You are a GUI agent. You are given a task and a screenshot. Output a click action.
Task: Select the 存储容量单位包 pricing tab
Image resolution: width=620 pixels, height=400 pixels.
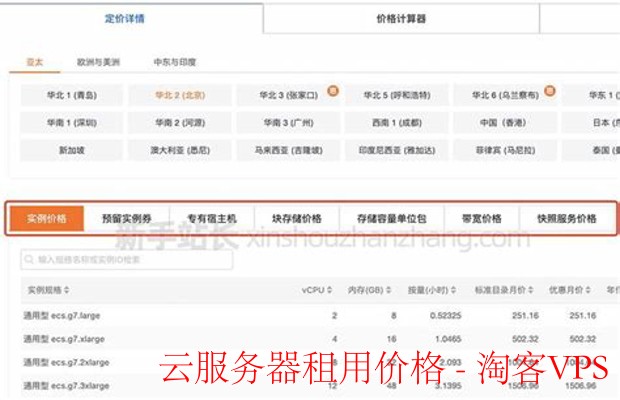[391, 219]
